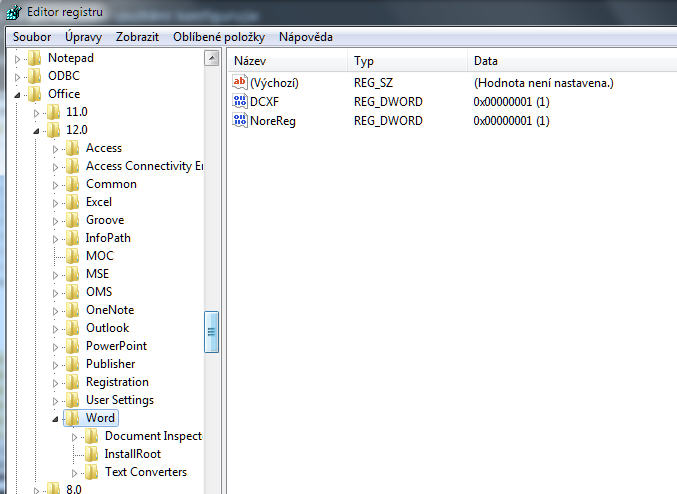Expand the User Settings key
This screenshot has height=494, width=677.
click(55, 401)
